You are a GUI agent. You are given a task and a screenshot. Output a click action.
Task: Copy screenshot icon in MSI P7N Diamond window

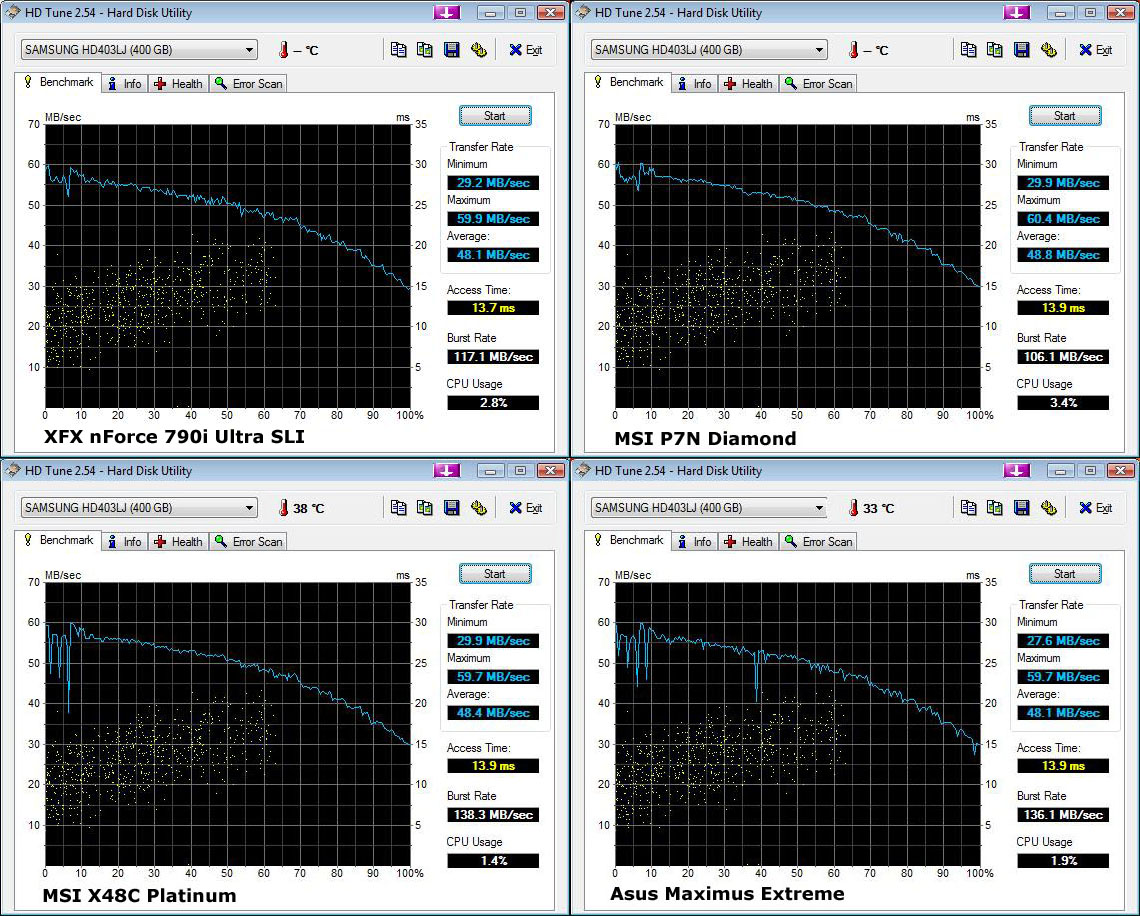[995, 49]
